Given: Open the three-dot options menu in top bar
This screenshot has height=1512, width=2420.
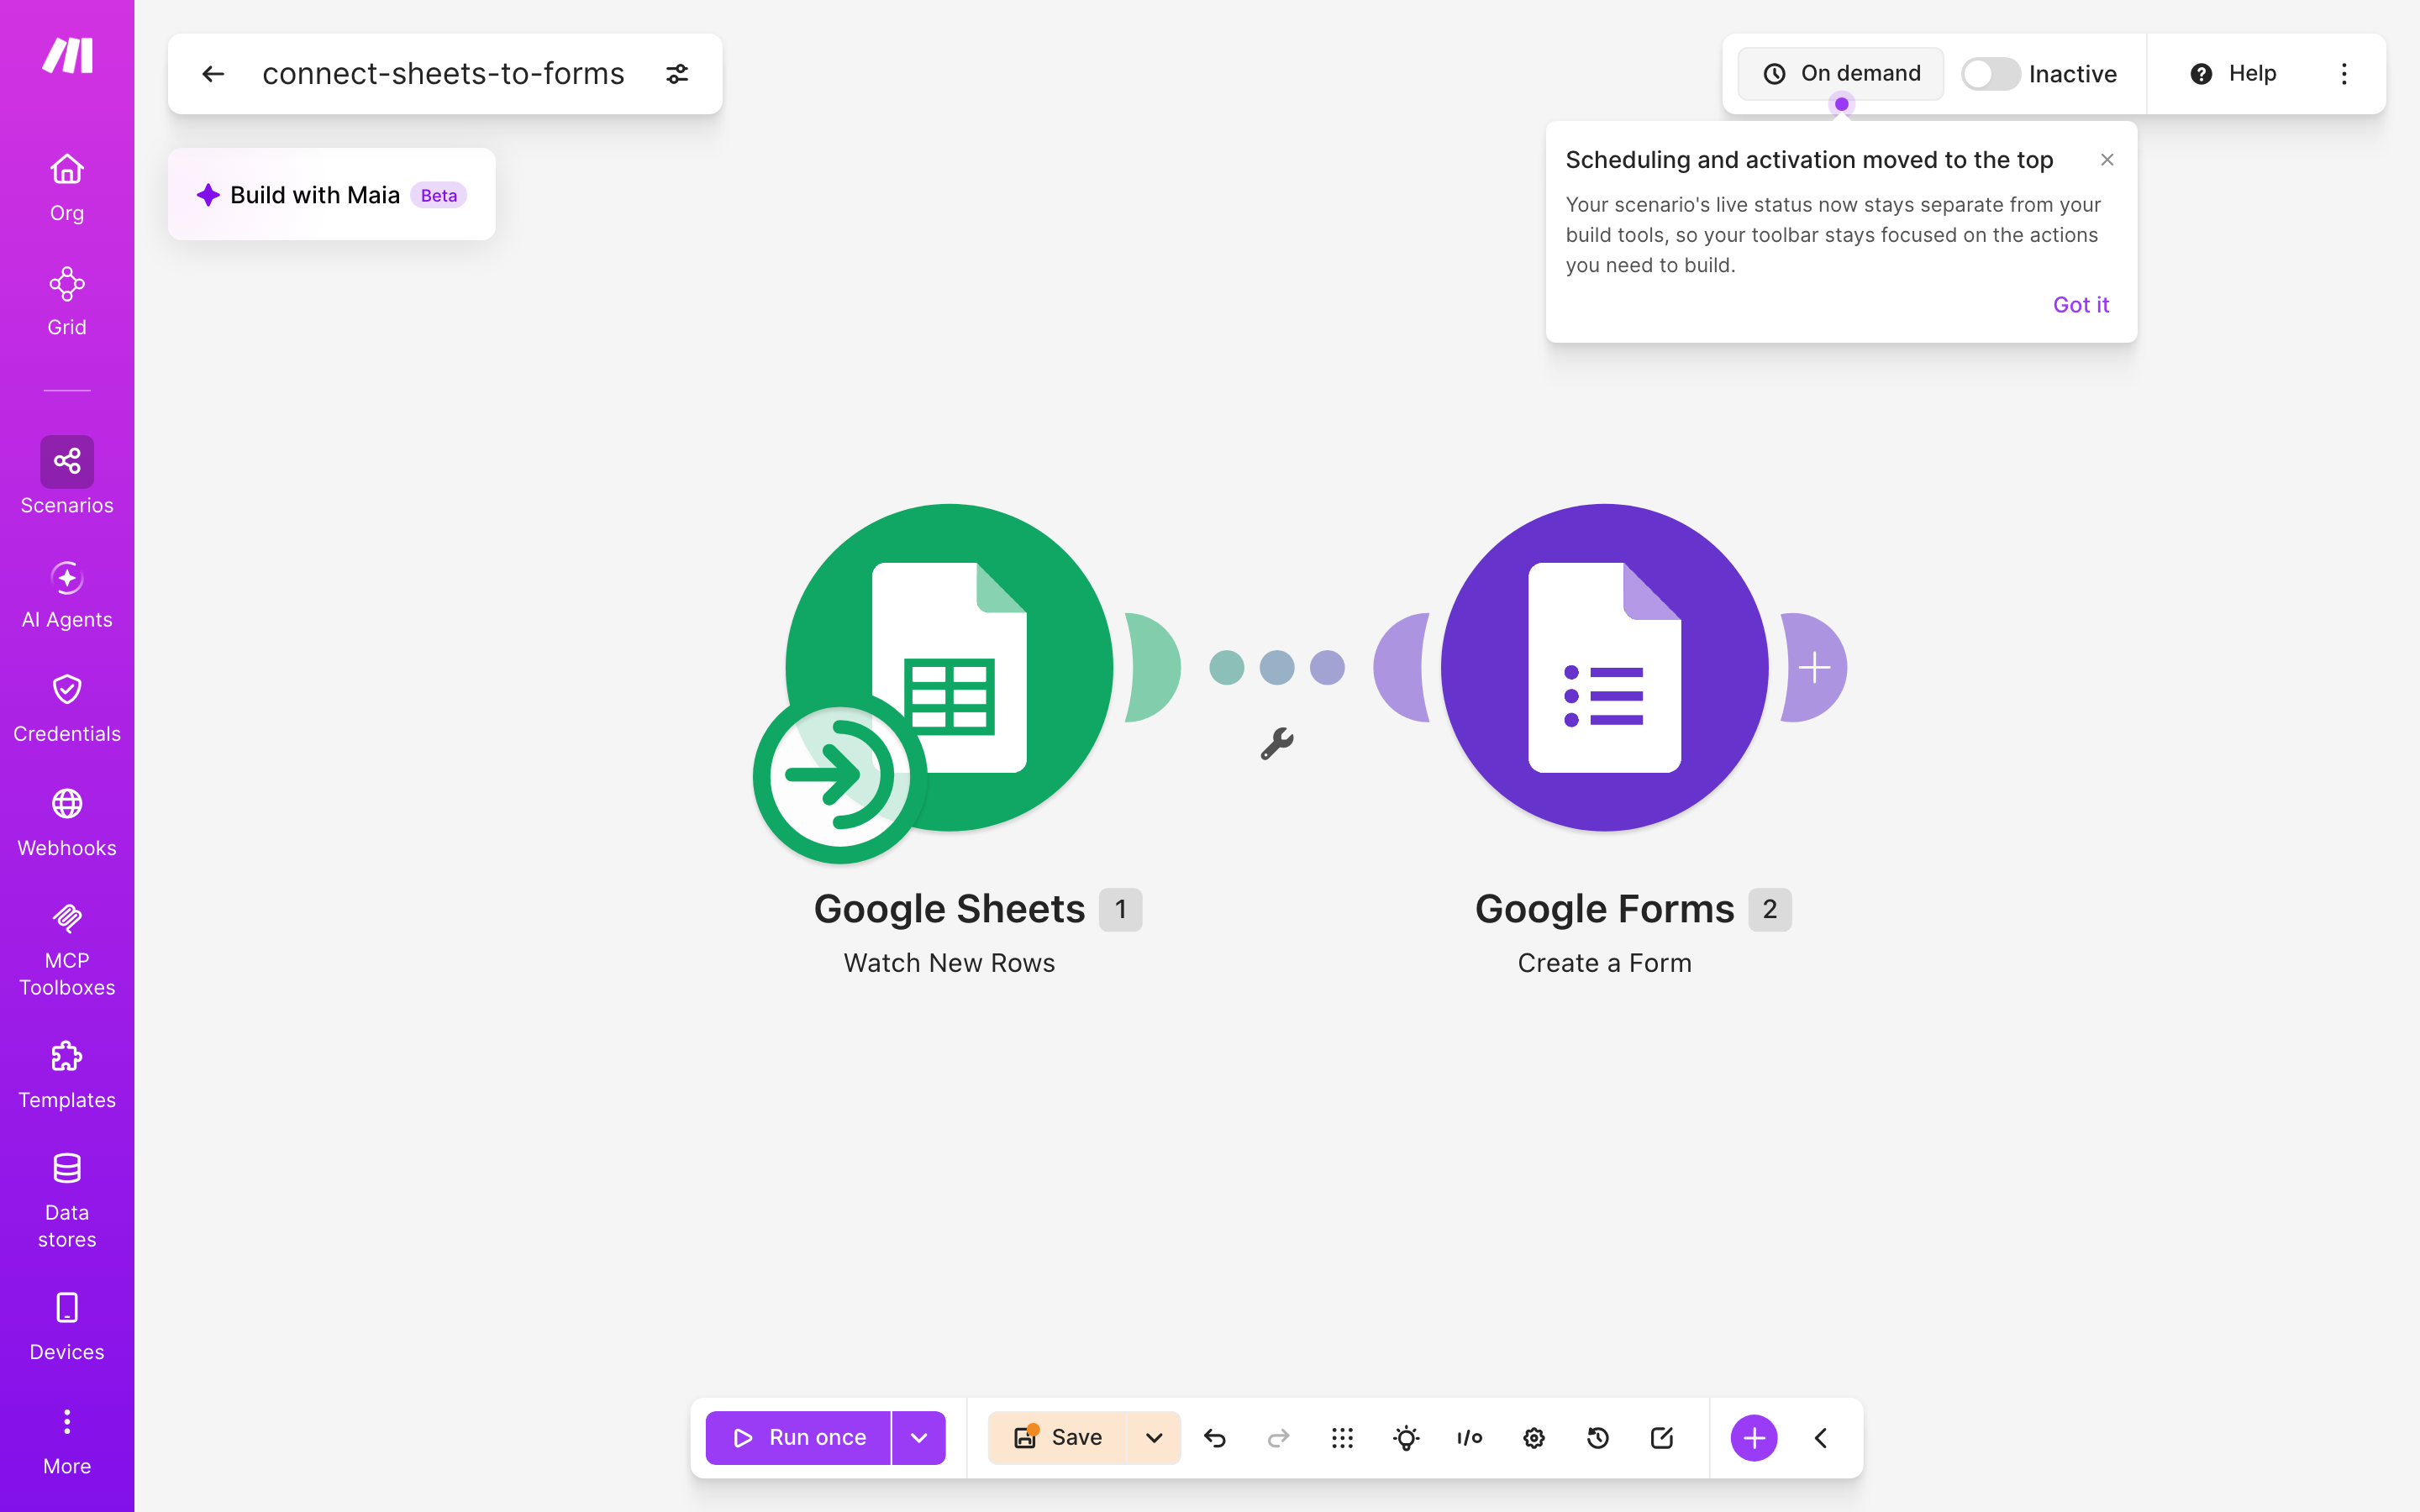Looking at the screenshot, I should [2344, 74].
